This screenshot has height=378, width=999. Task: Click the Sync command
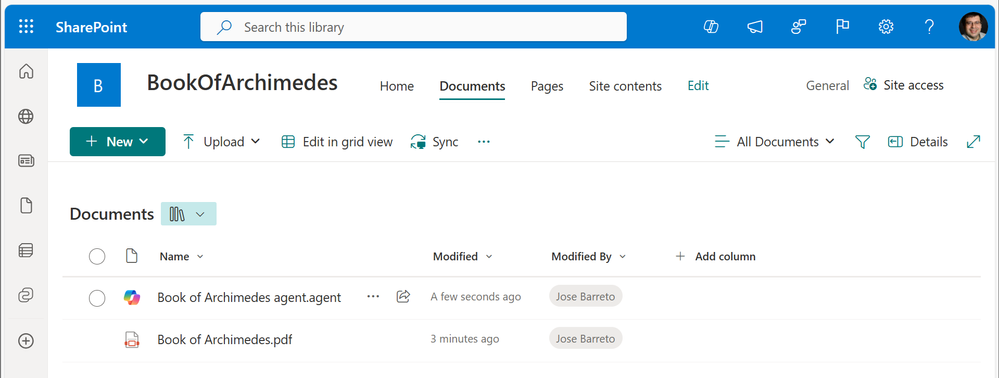[435, 142]
